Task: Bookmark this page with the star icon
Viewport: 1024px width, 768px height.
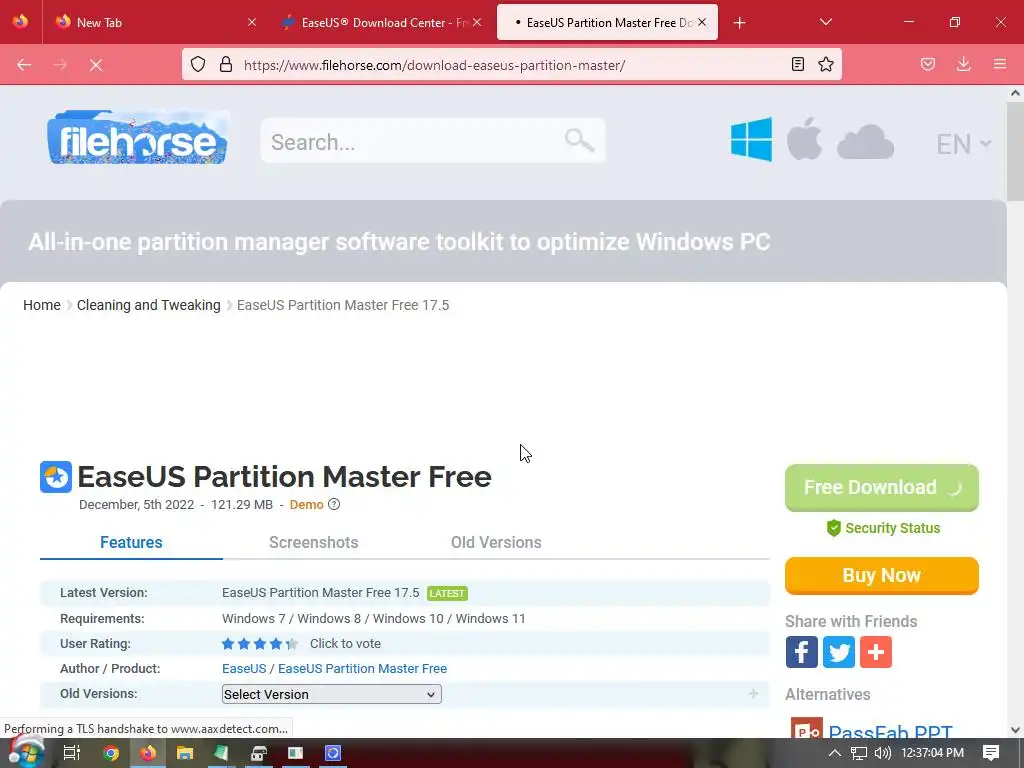Action: point(826,64)
